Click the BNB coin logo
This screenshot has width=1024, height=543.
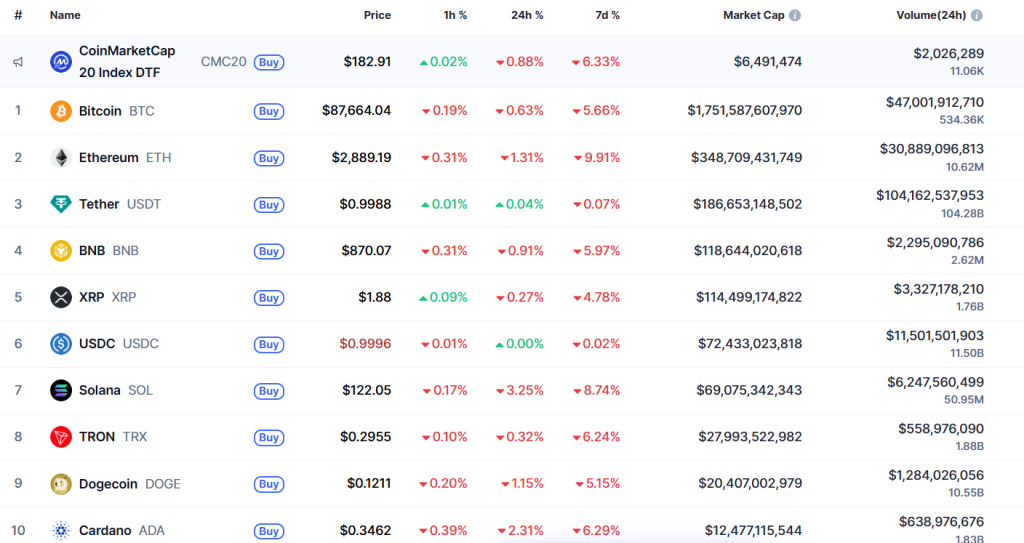click(x=61, y=251)
